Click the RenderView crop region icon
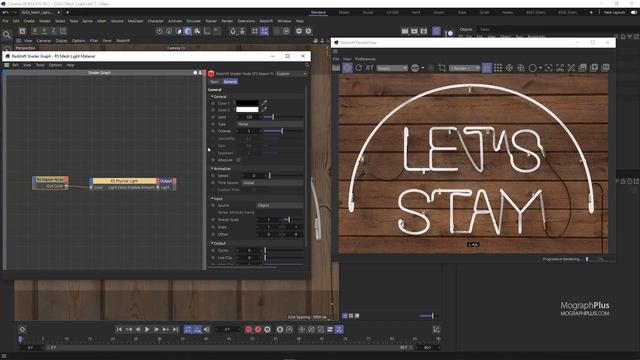This screenshot has height=360, width=640. coord(442,68)
